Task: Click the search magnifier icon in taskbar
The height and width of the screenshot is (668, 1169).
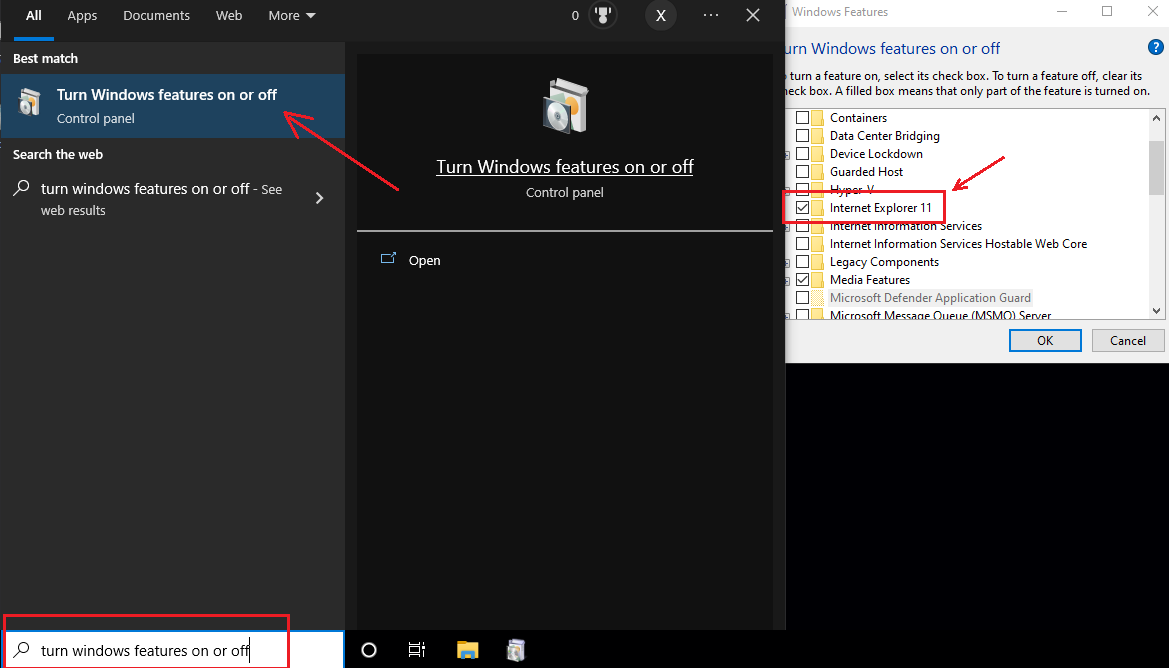Action: pos(22,649)
